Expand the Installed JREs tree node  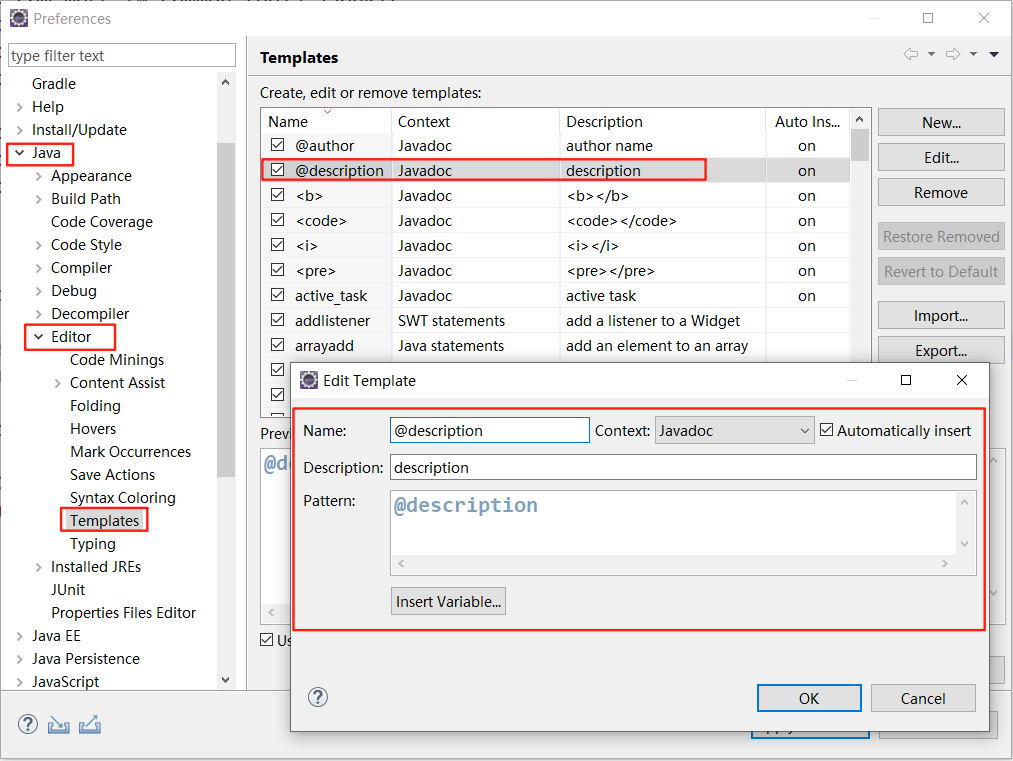click(x=39, y=568)
